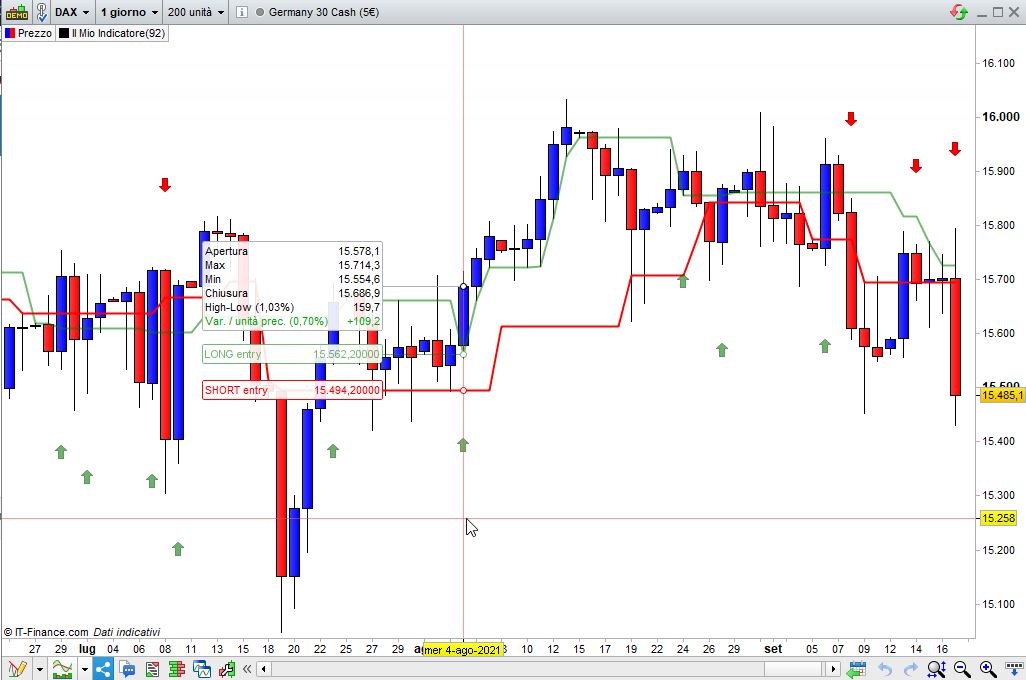The image size is (1026, 680).
Task: Click the multi-chart windows icon
Action: click(x=202, y=669)
